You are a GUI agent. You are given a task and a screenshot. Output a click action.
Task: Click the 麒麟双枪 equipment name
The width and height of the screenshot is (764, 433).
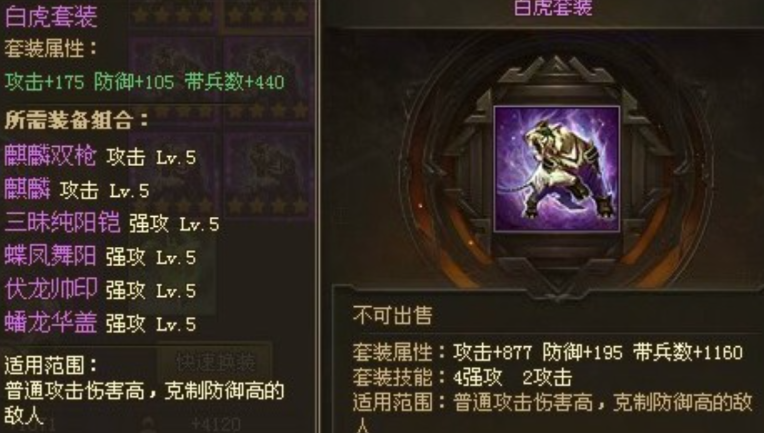50,156
